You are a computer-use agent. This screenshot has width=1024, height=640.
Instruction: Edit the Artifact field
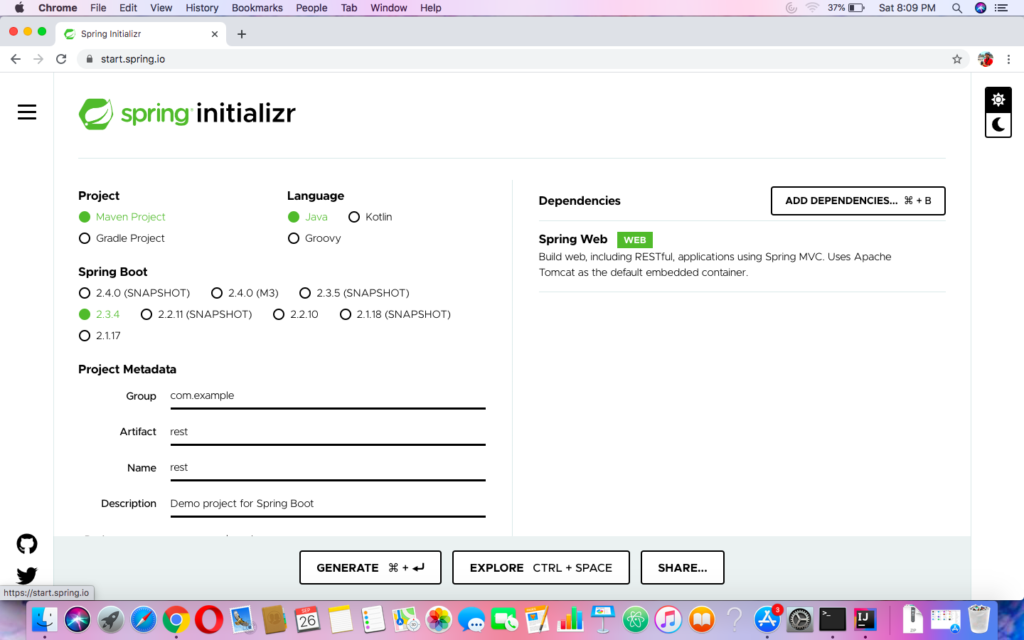tap(327, 432)
